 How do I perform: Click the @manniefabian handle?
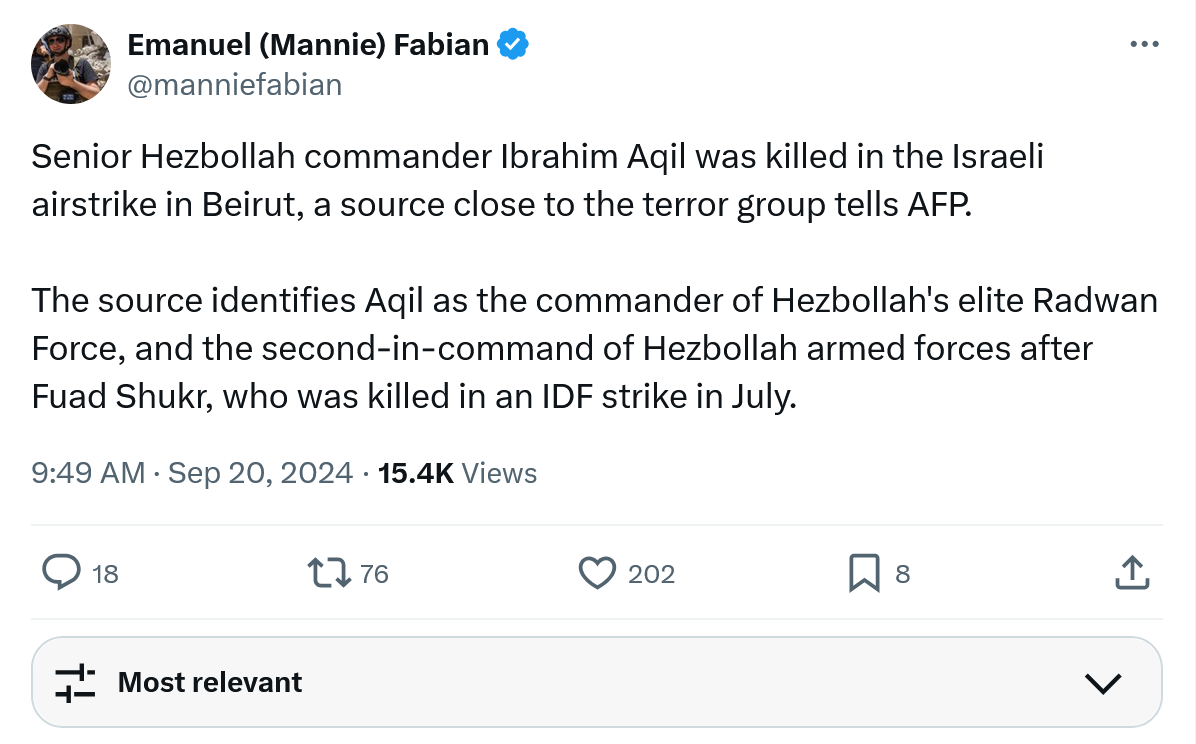(234, 85)
